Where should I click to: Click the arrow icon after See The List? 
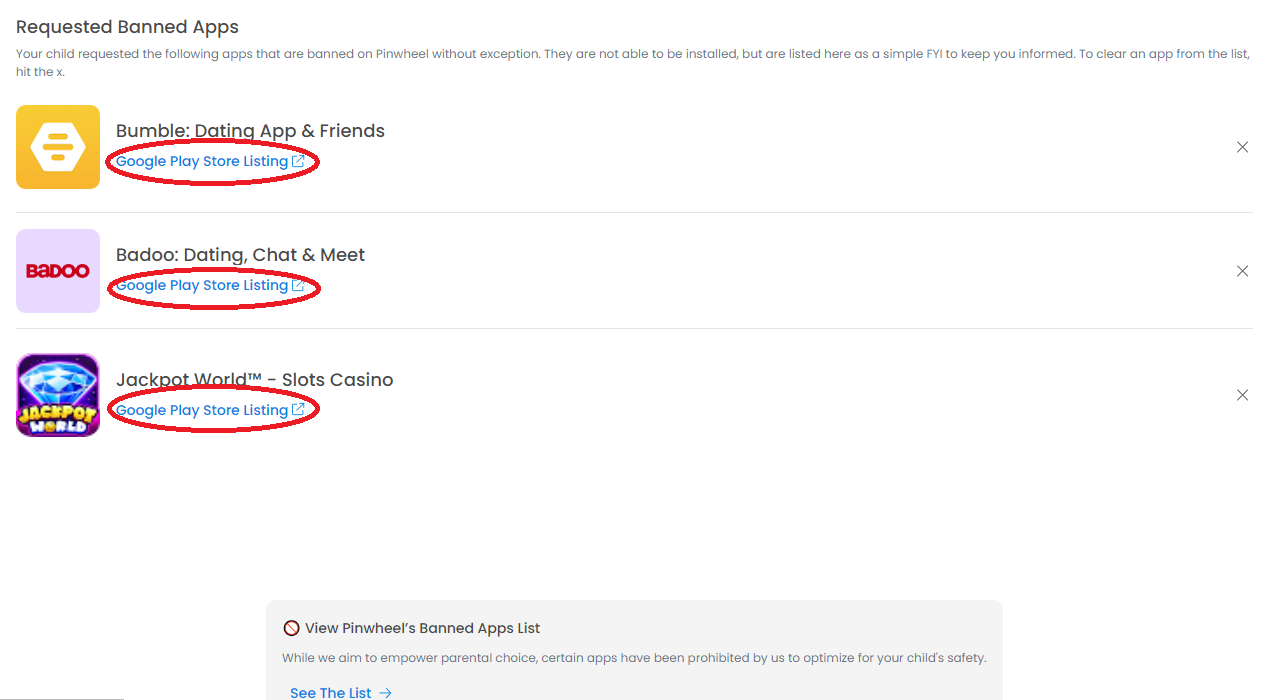point(385,693)
